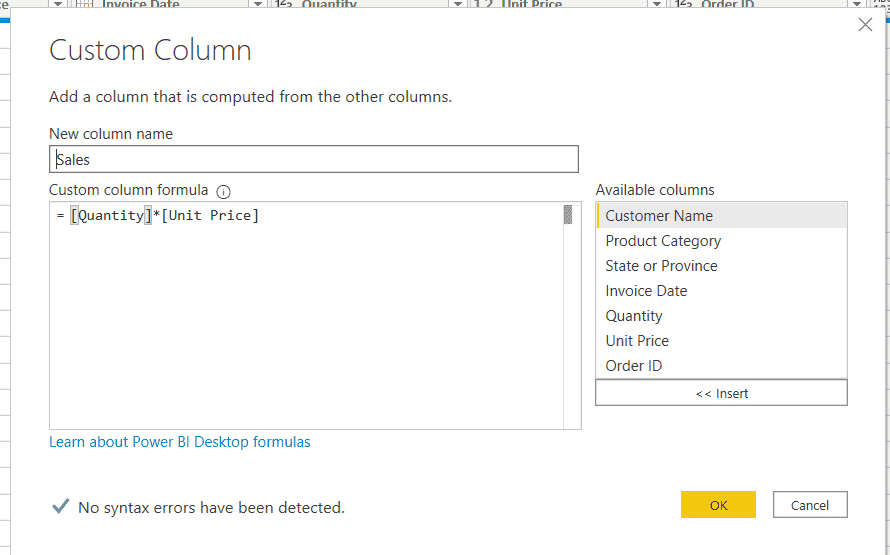Open Unit Price column header dropdown
The width and height of the screenshot is (890, 555).
pos(657,4)
